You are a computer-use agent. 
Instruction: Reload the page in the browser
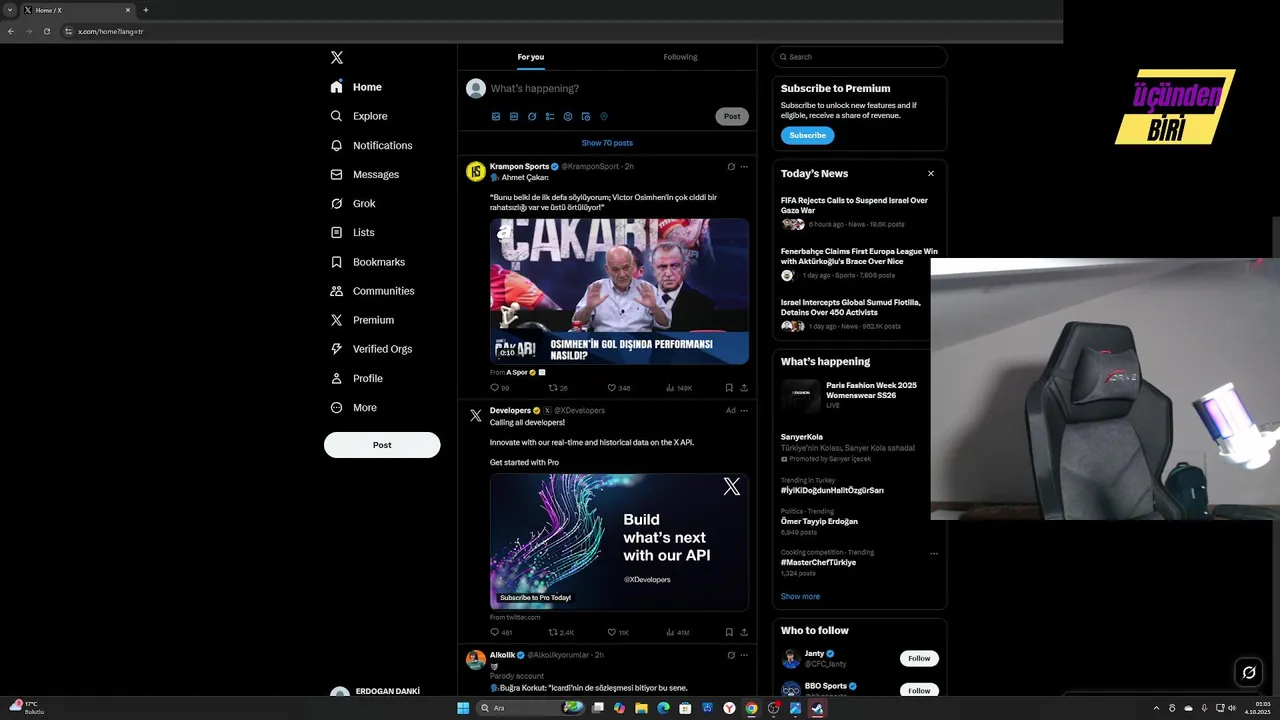[47, 31]
